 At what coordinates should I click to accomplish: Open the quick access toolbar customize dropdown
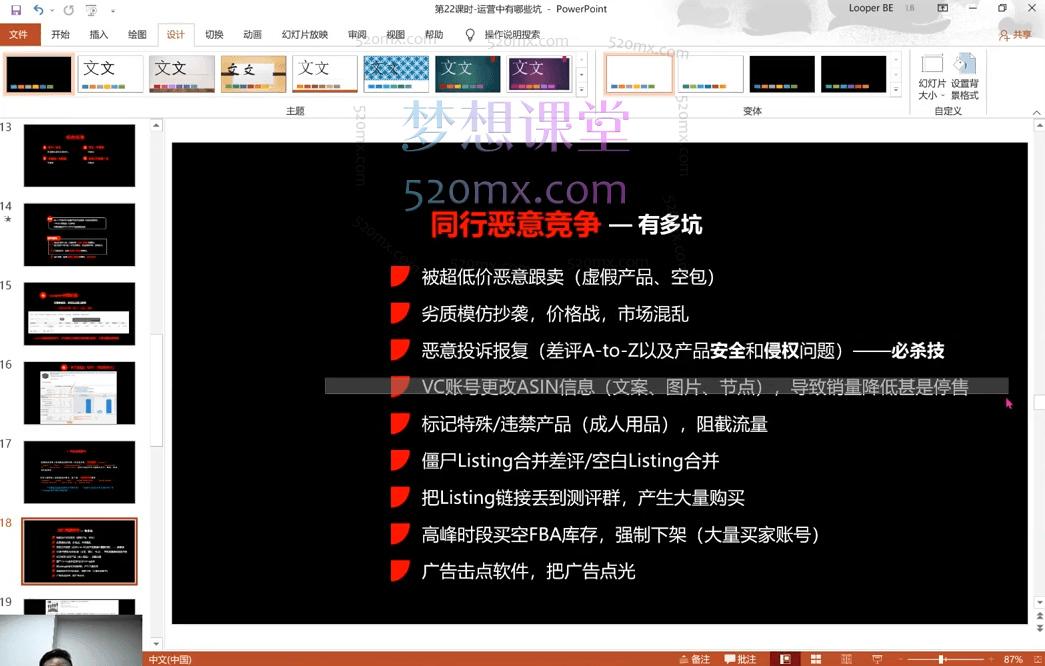(x=113, y=9)
